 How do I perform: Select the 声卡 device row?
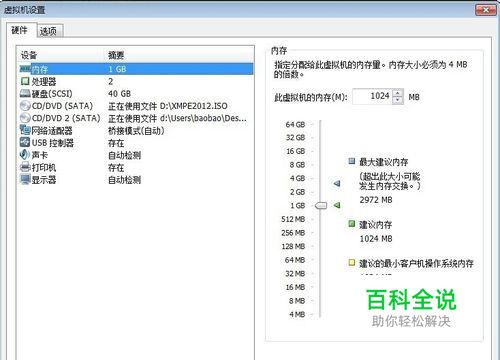pos(136,155)
